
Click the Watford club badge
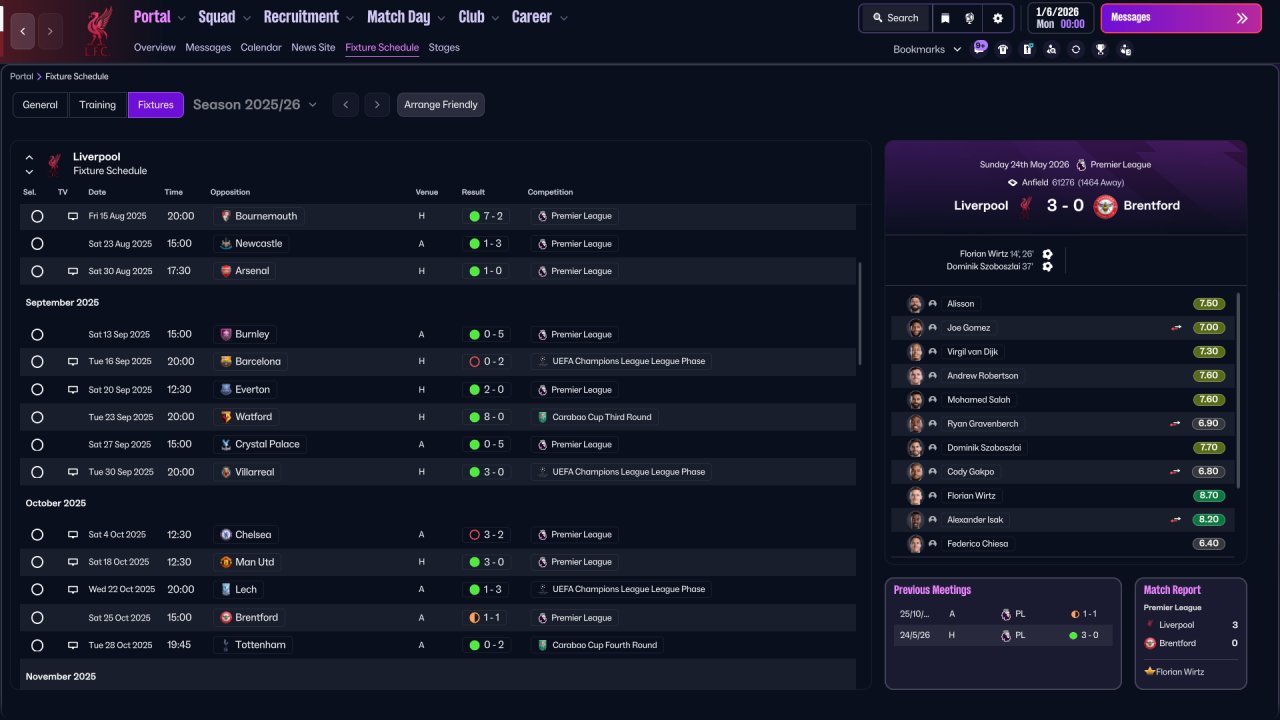tap(225, 417)
